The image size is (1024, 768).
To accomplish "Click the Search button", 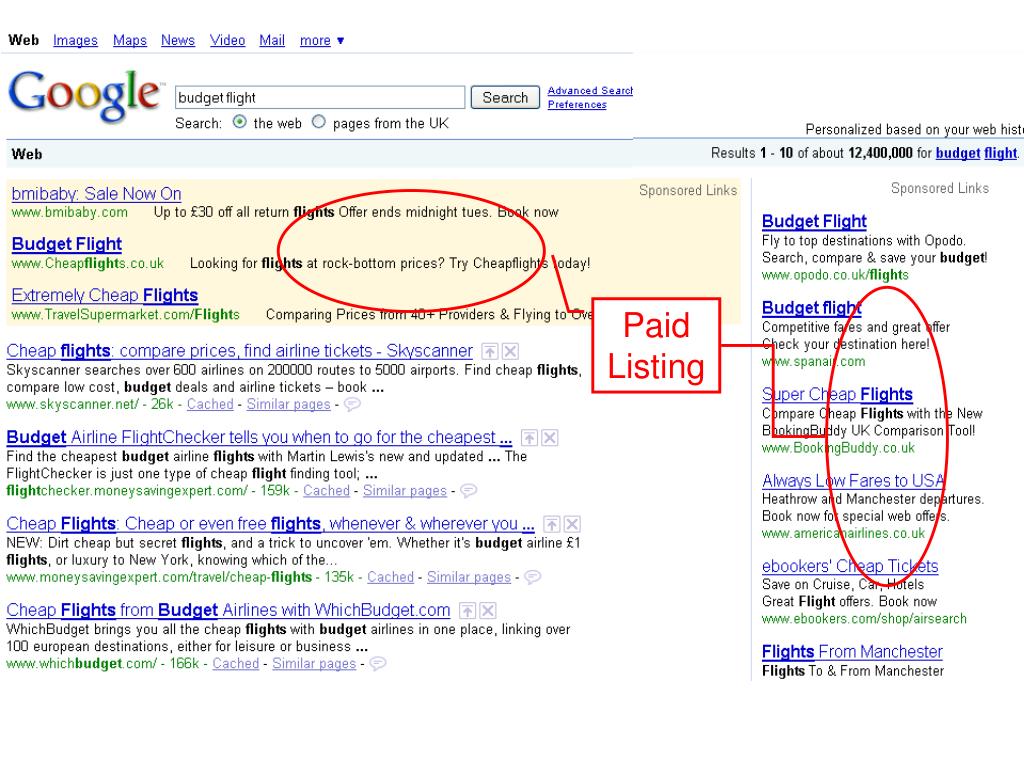I will pyautogui.click(x=505, y=97).
